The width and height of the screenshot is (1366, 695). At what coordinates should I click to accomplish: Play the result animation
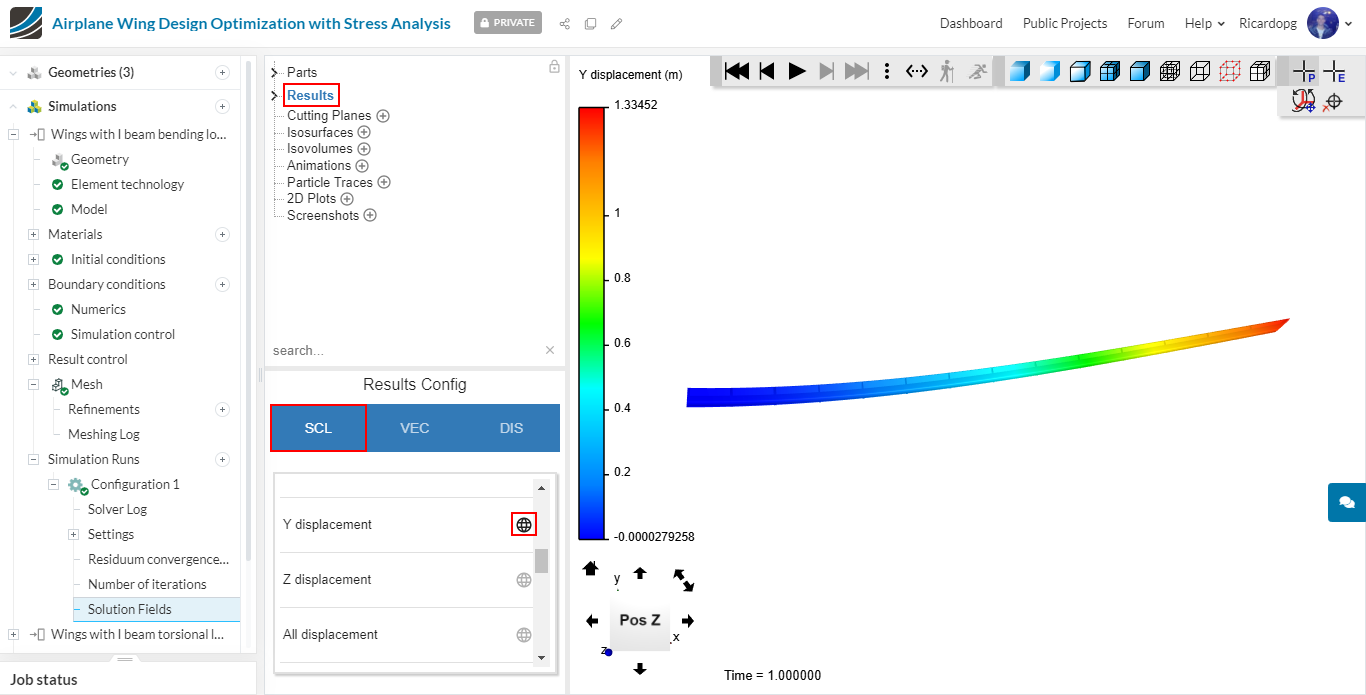pos(797,71)
